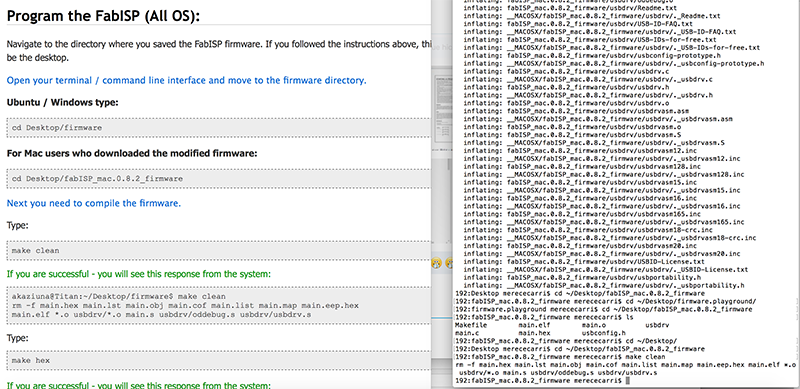Image resolution: width=800 pixels, height=389 pixels.
Task: Click 'Makefile' in the terminal ls output
Action: [471, 325]
